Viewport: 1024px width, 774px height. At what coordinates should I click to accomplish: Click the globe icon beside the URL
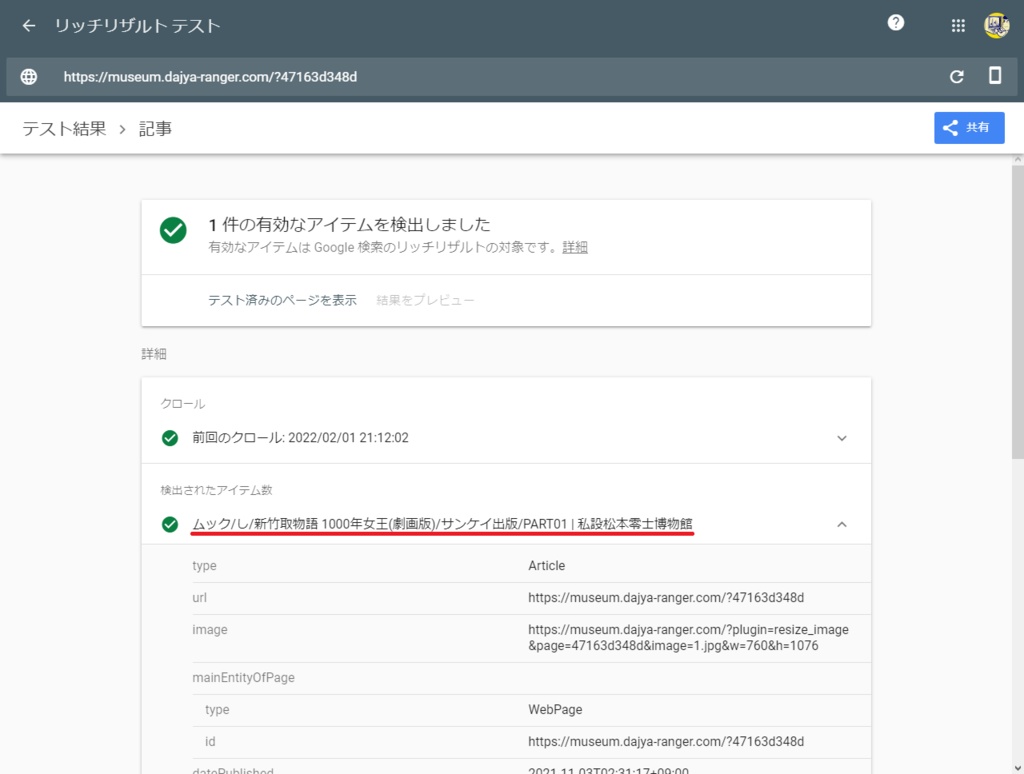click(x=28, y=76)
